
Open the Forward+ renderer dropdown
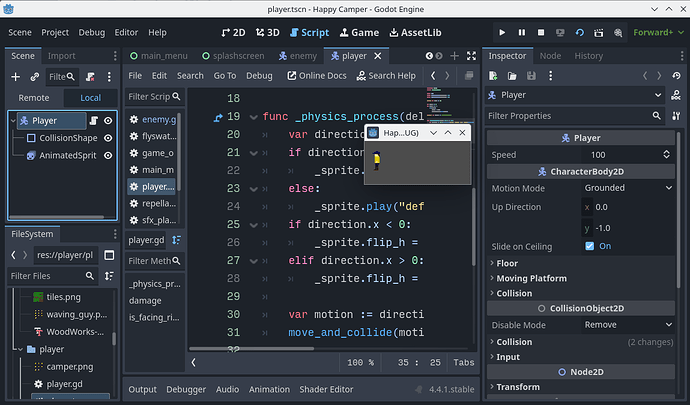click(x=658, y=33)
